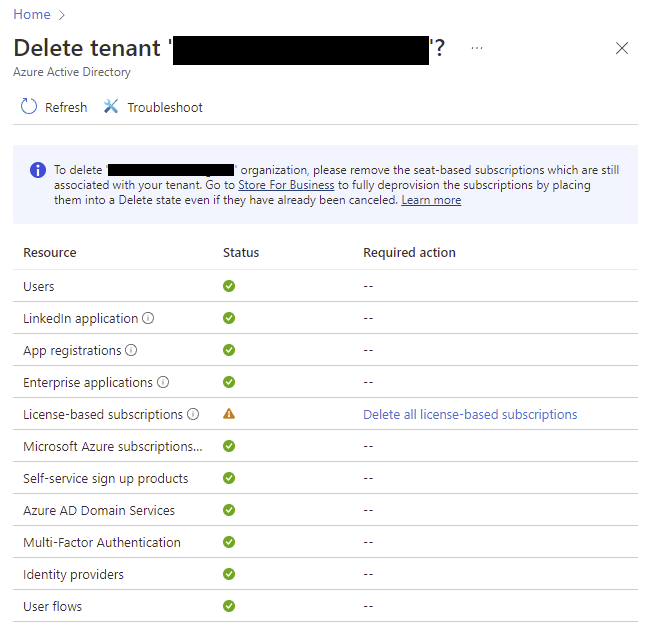Screen dimensions: 654x643
Task: Click Multi-Factor Authentication green check icon
Action: 229,542
